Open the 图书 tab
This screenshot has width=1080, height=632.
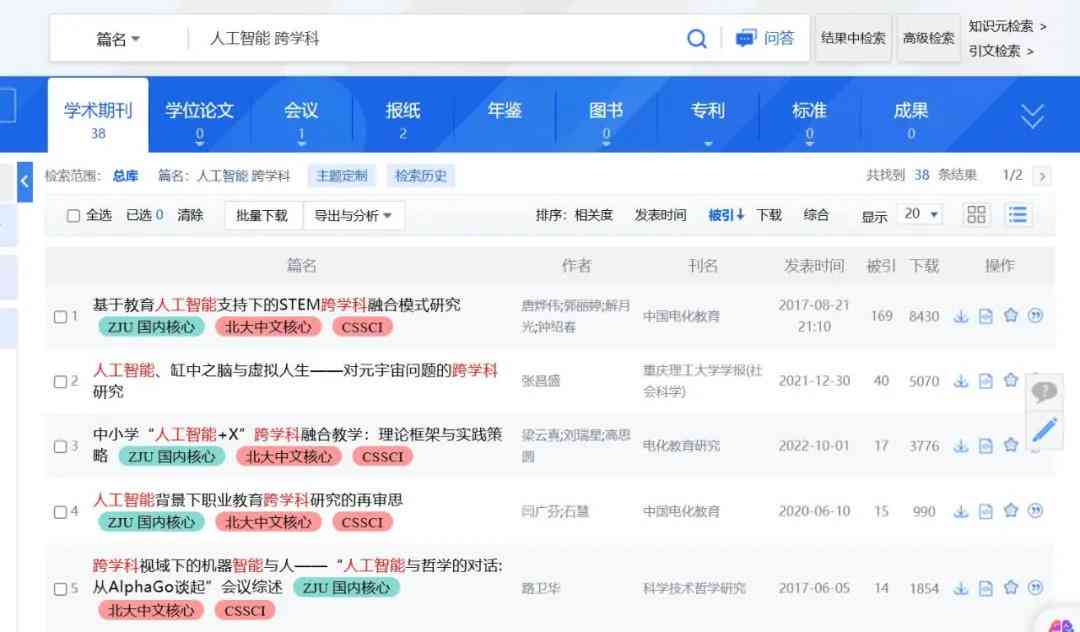tap(606, 117)
